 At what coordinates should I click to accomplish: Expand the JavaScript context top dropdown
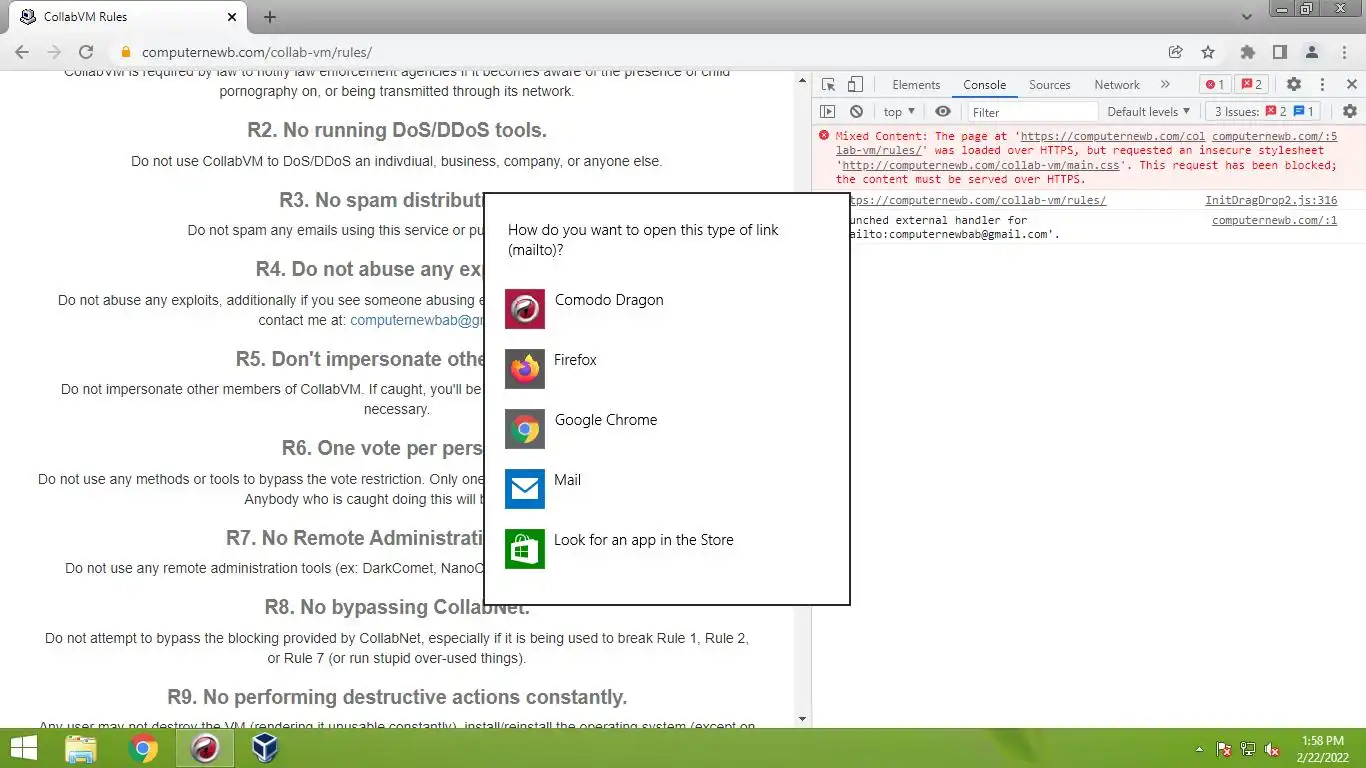click(900, 112)
